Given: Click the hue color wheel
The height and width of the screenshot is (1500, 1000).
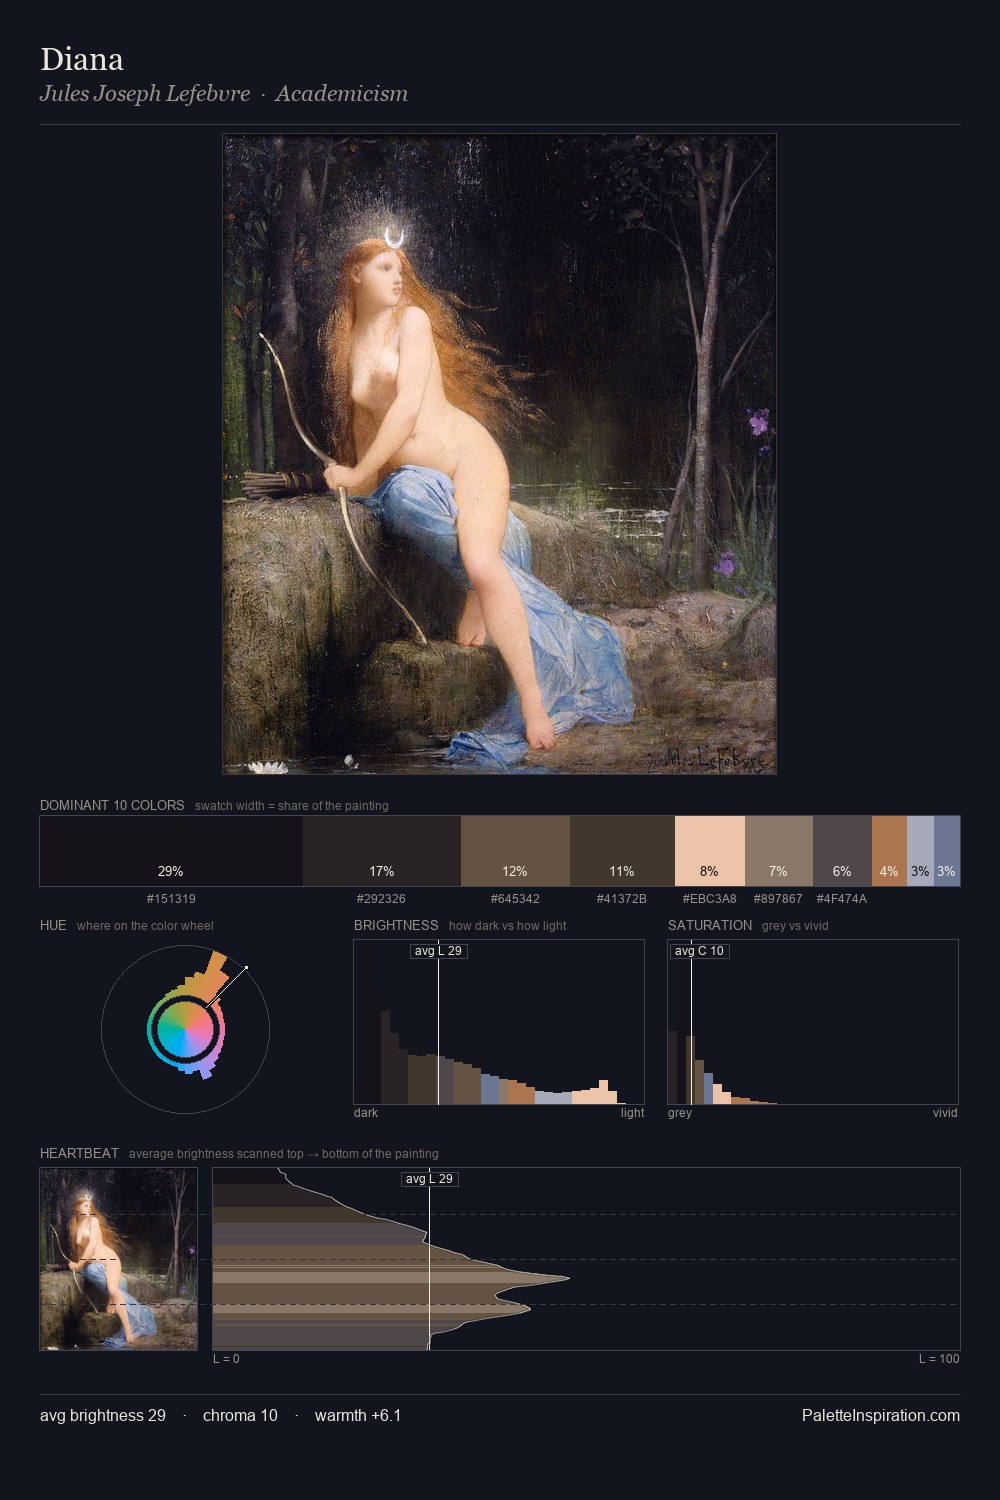Looking at the screenshot, I should pyautogui.click(x=185, y=1028).
